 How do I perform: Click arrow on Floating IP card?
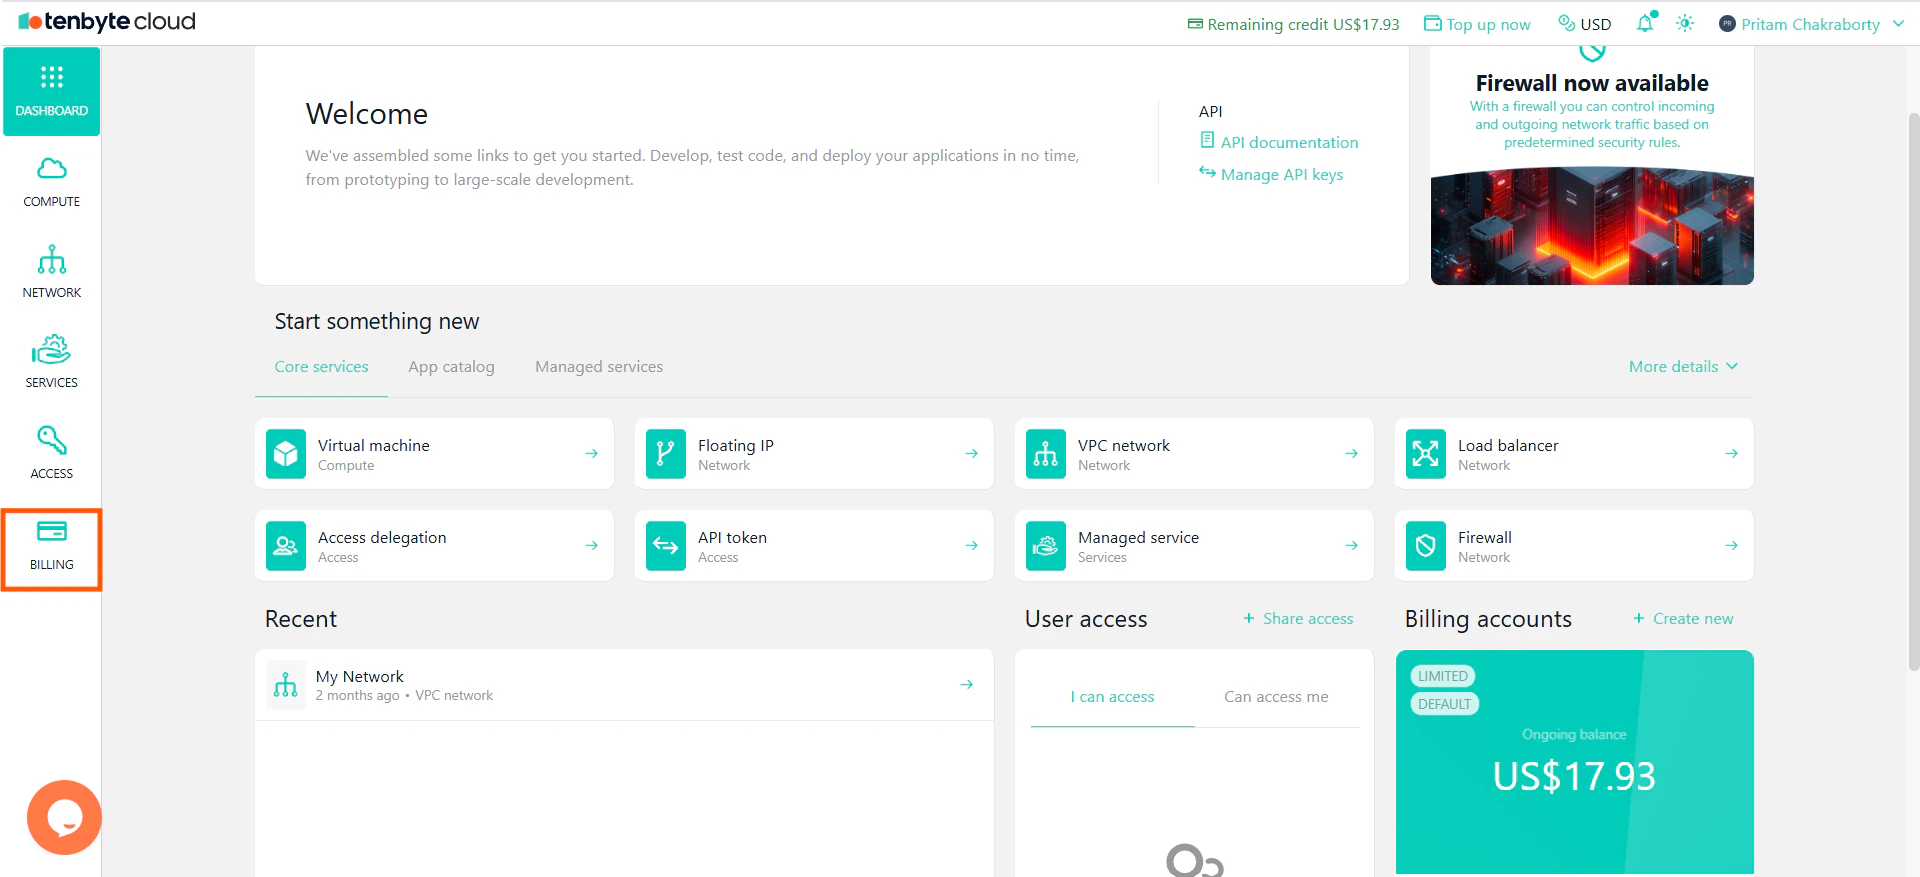tap(972, 454)
